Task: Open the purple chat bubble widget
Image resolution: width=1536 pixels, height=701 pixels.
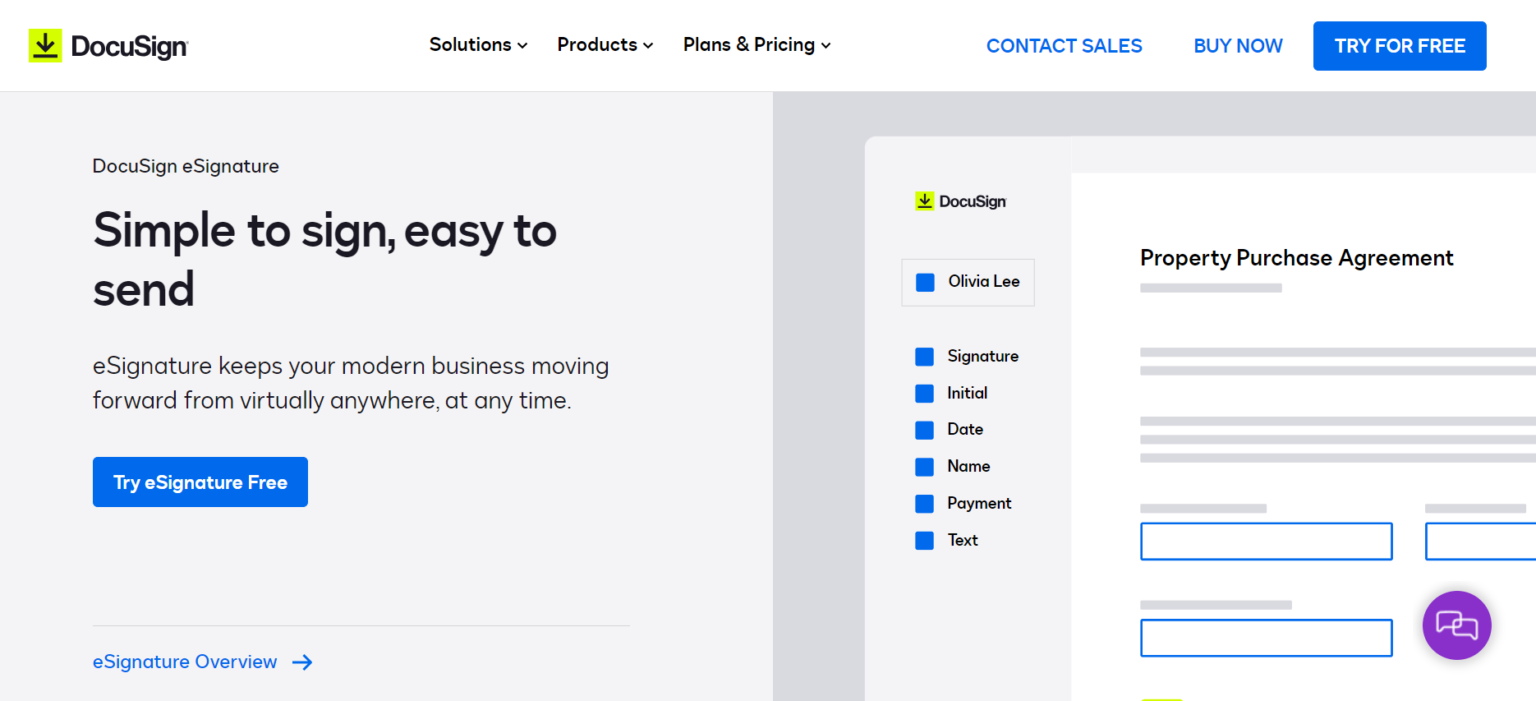Action: pyautogui.click(x=1457, y=625)
